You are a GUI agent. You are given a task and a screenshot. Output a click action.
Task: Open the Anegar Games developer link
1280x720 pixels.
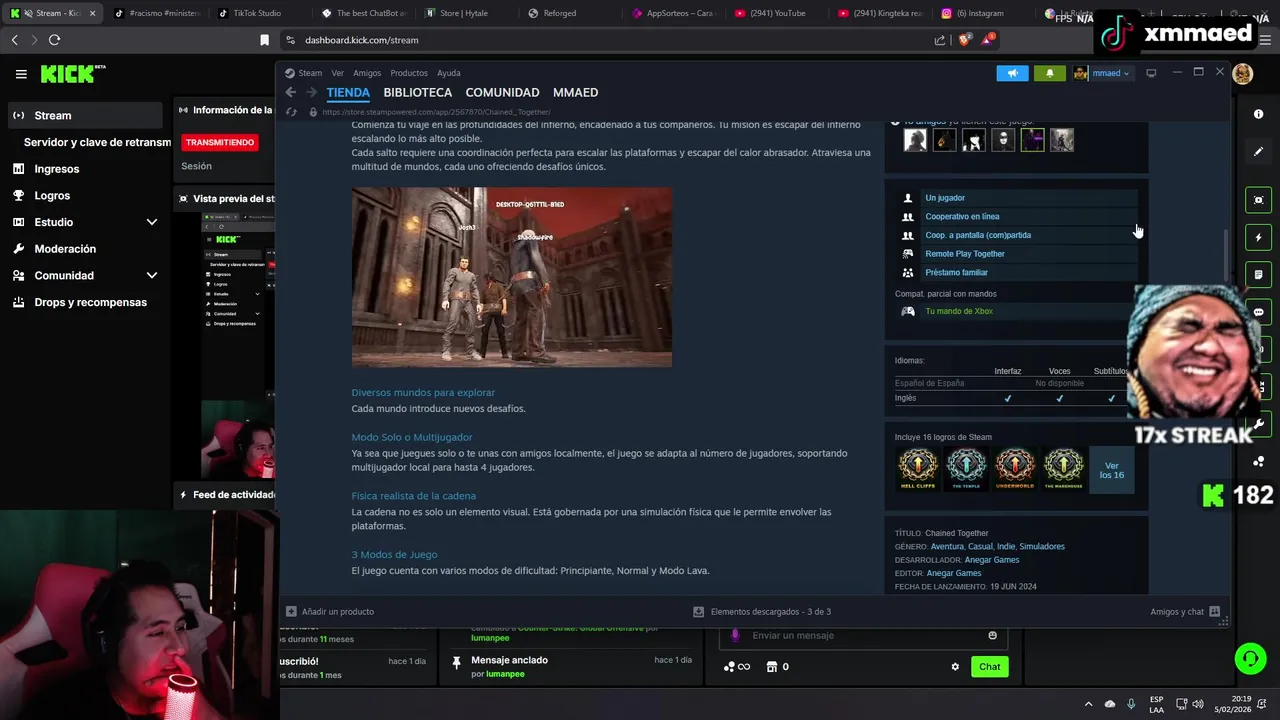(x=992, y=560)
